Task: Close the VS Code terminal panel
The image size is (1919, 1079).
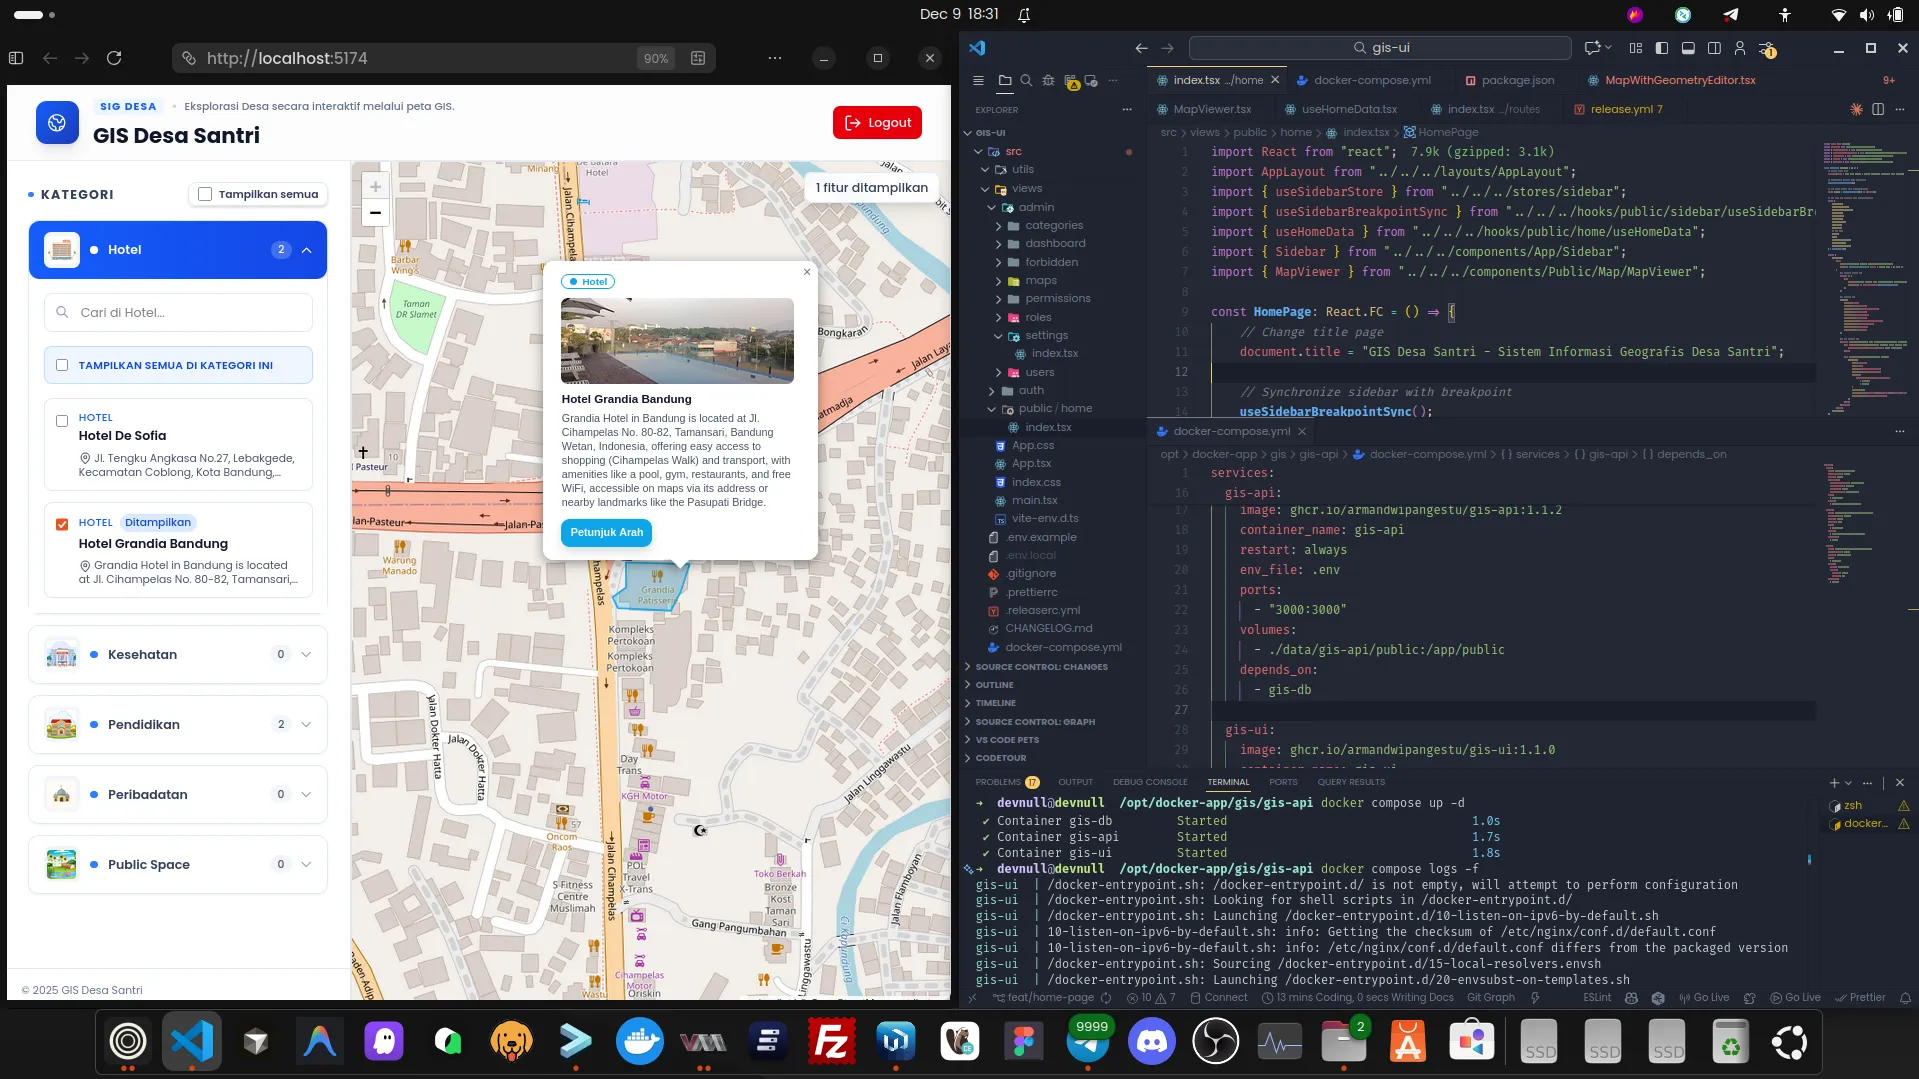Action: [x=1900, y=783]
